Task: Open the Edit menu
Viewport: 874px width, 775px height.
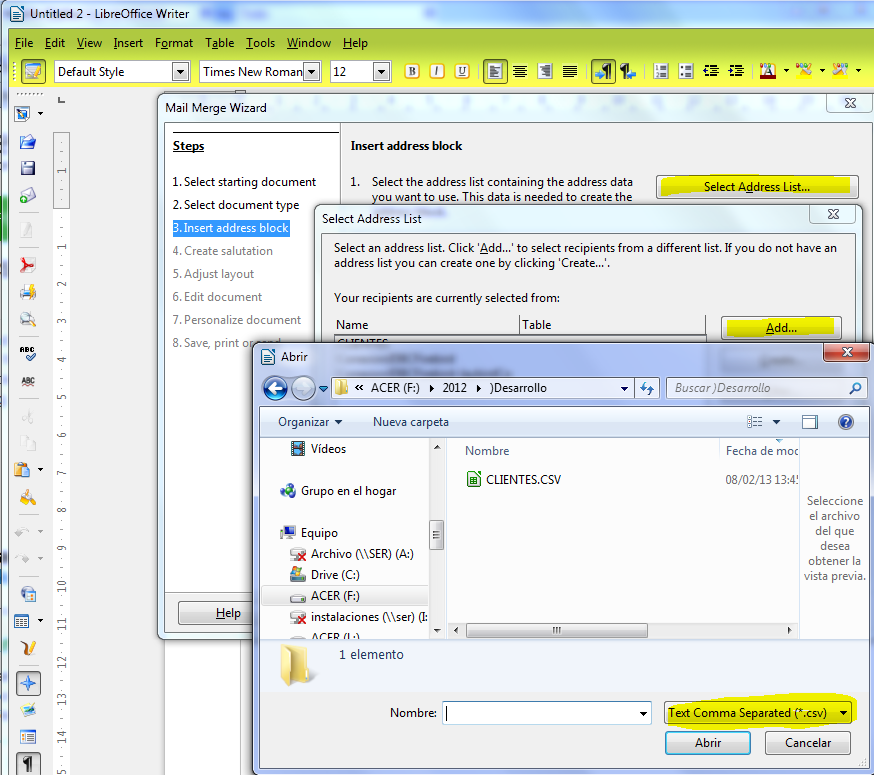Action: (x=55, y=43)
